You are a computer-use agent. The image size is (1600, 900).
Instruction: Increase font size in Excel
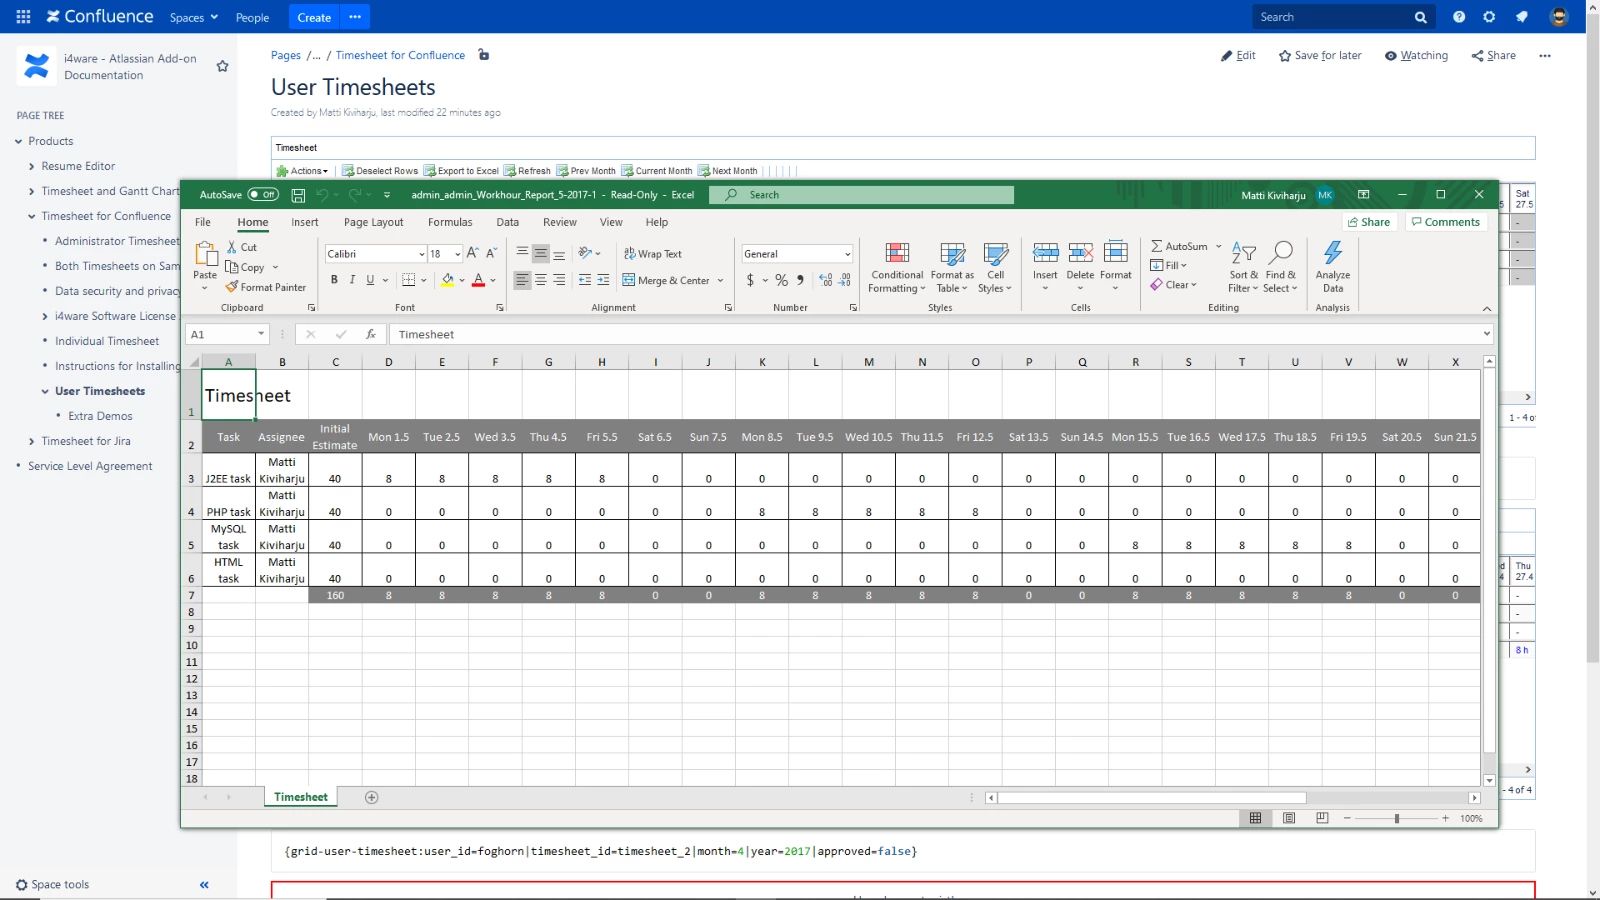(473, 254)
